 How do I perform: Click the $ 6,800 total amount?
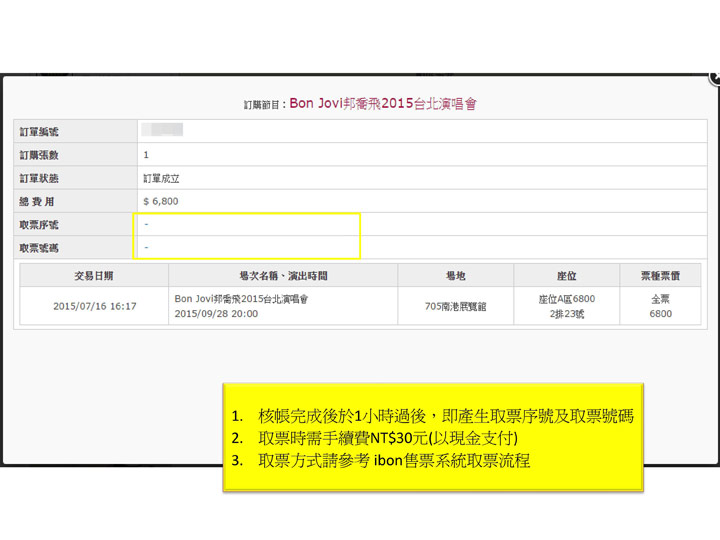point(160,201)
